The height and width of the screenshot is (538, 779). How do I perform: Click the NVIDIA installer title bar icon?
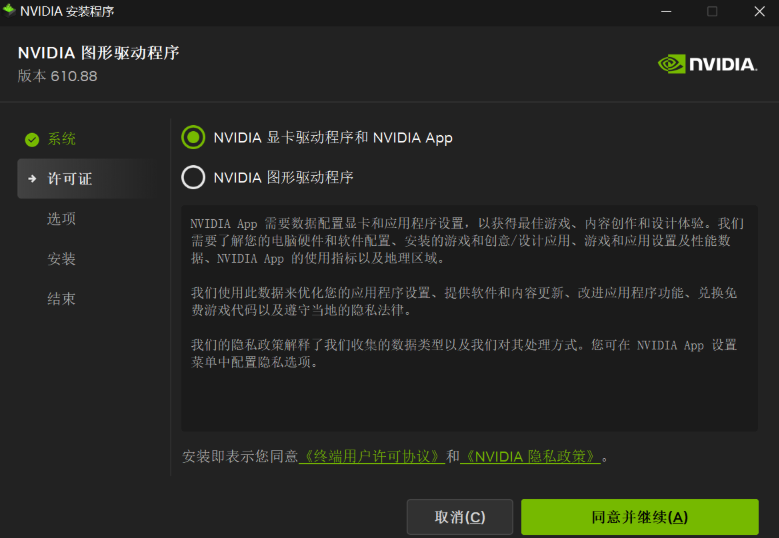[x=9, y=10]
